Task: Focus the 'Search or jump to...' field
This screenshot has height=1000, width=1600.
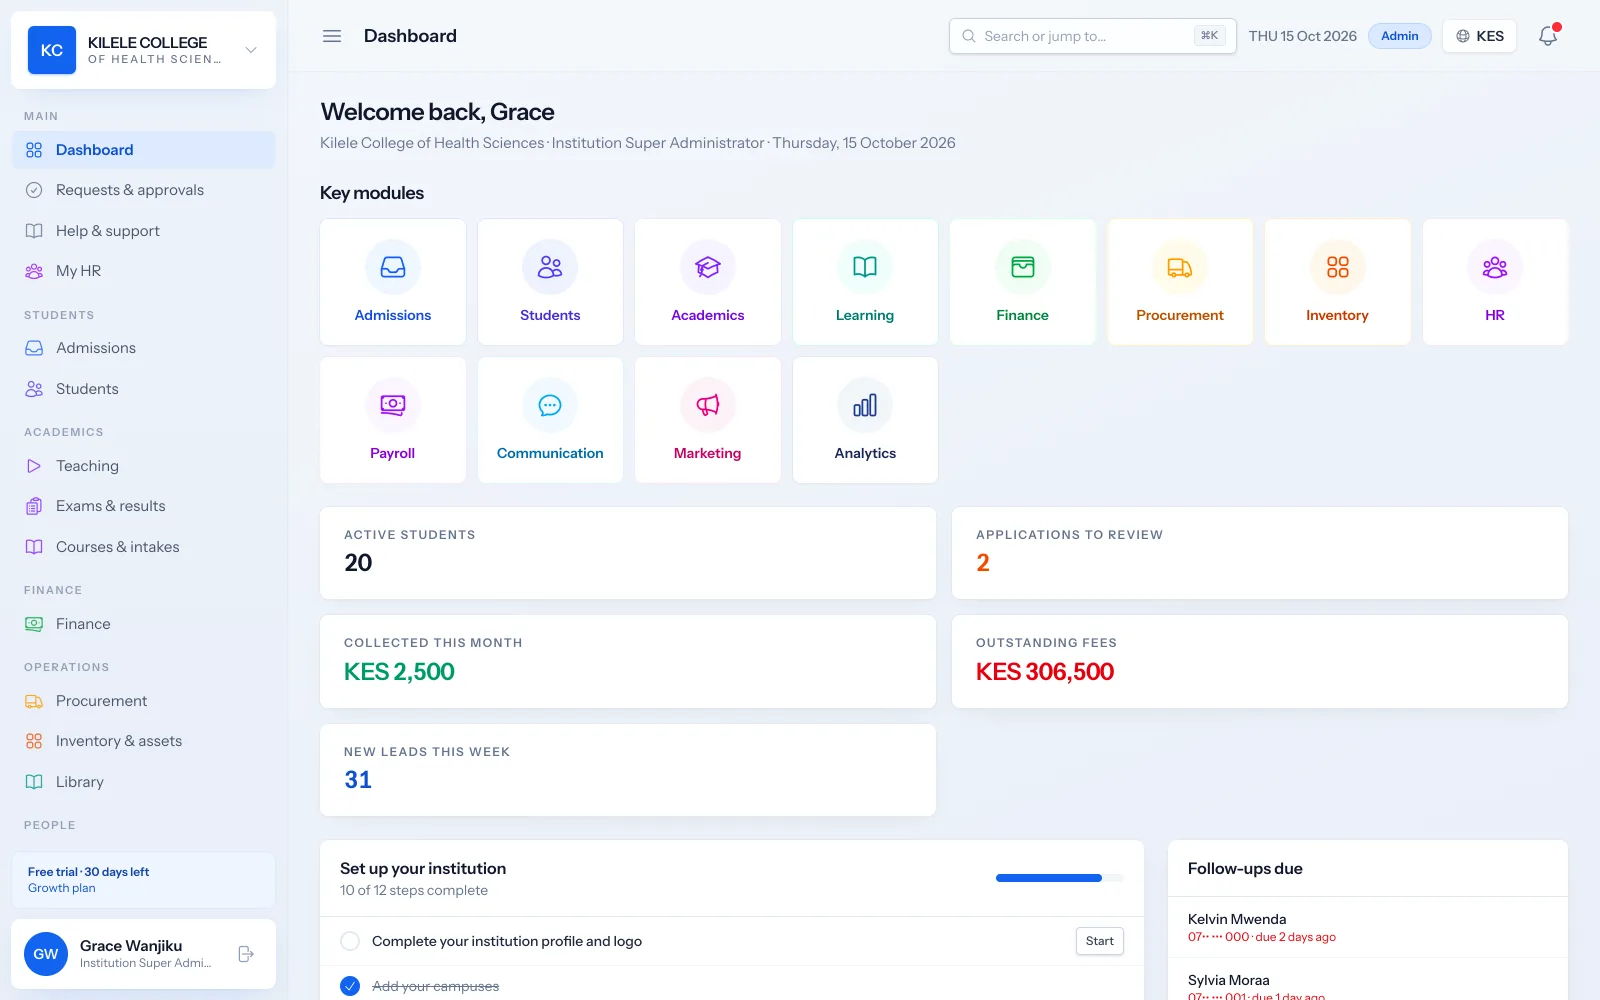Action: pos(1093,36)
